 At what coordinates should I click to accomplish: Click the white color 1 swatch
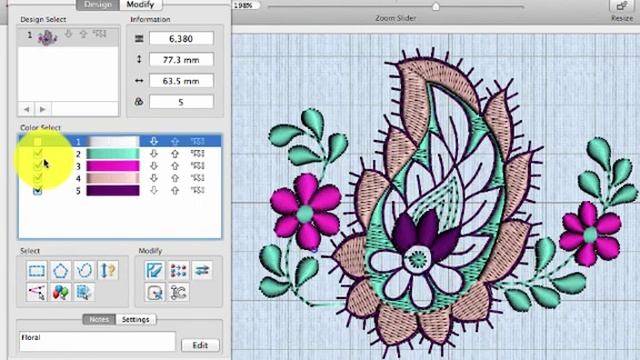pyautogui.click(x=113, y=141)
